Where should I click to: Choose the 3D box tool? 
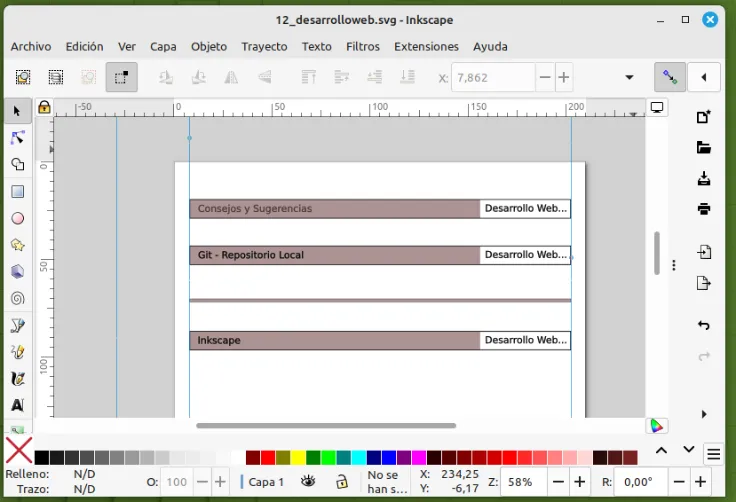17,271
